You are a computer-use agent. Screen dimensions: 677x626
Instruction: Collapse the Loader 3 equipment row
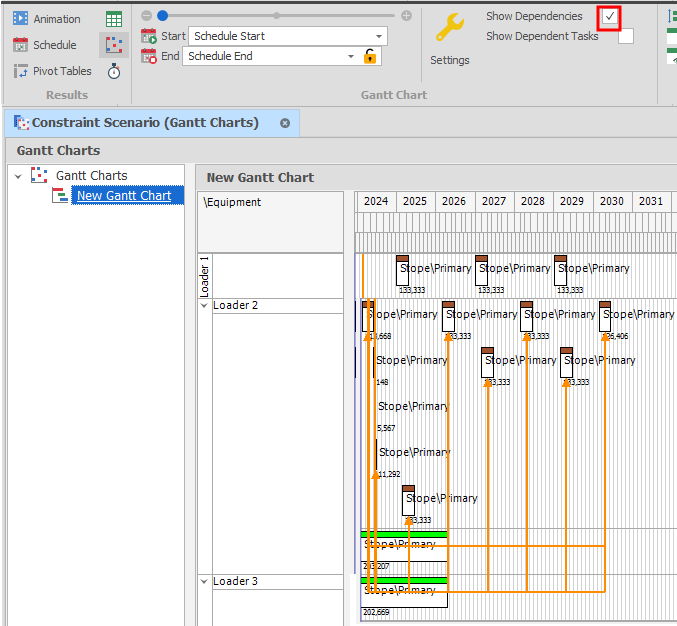[x=204, y=581]
